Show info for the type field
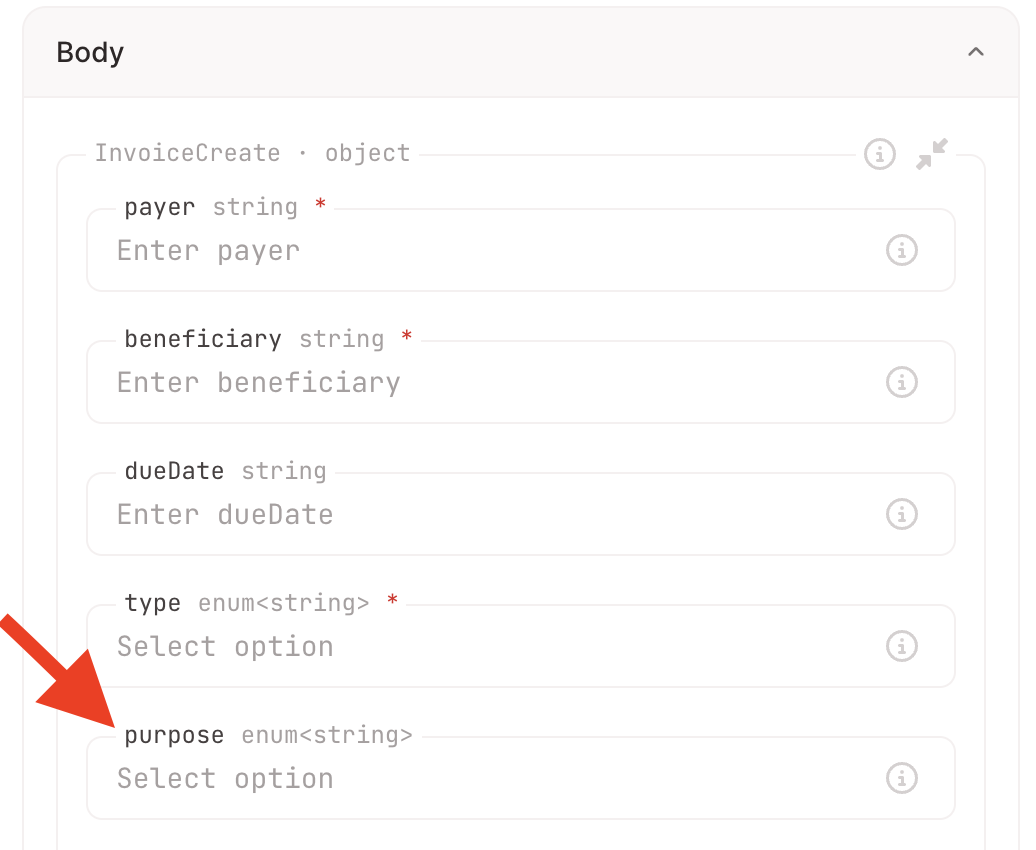The image size is (1036, 850). pos(901,646)
